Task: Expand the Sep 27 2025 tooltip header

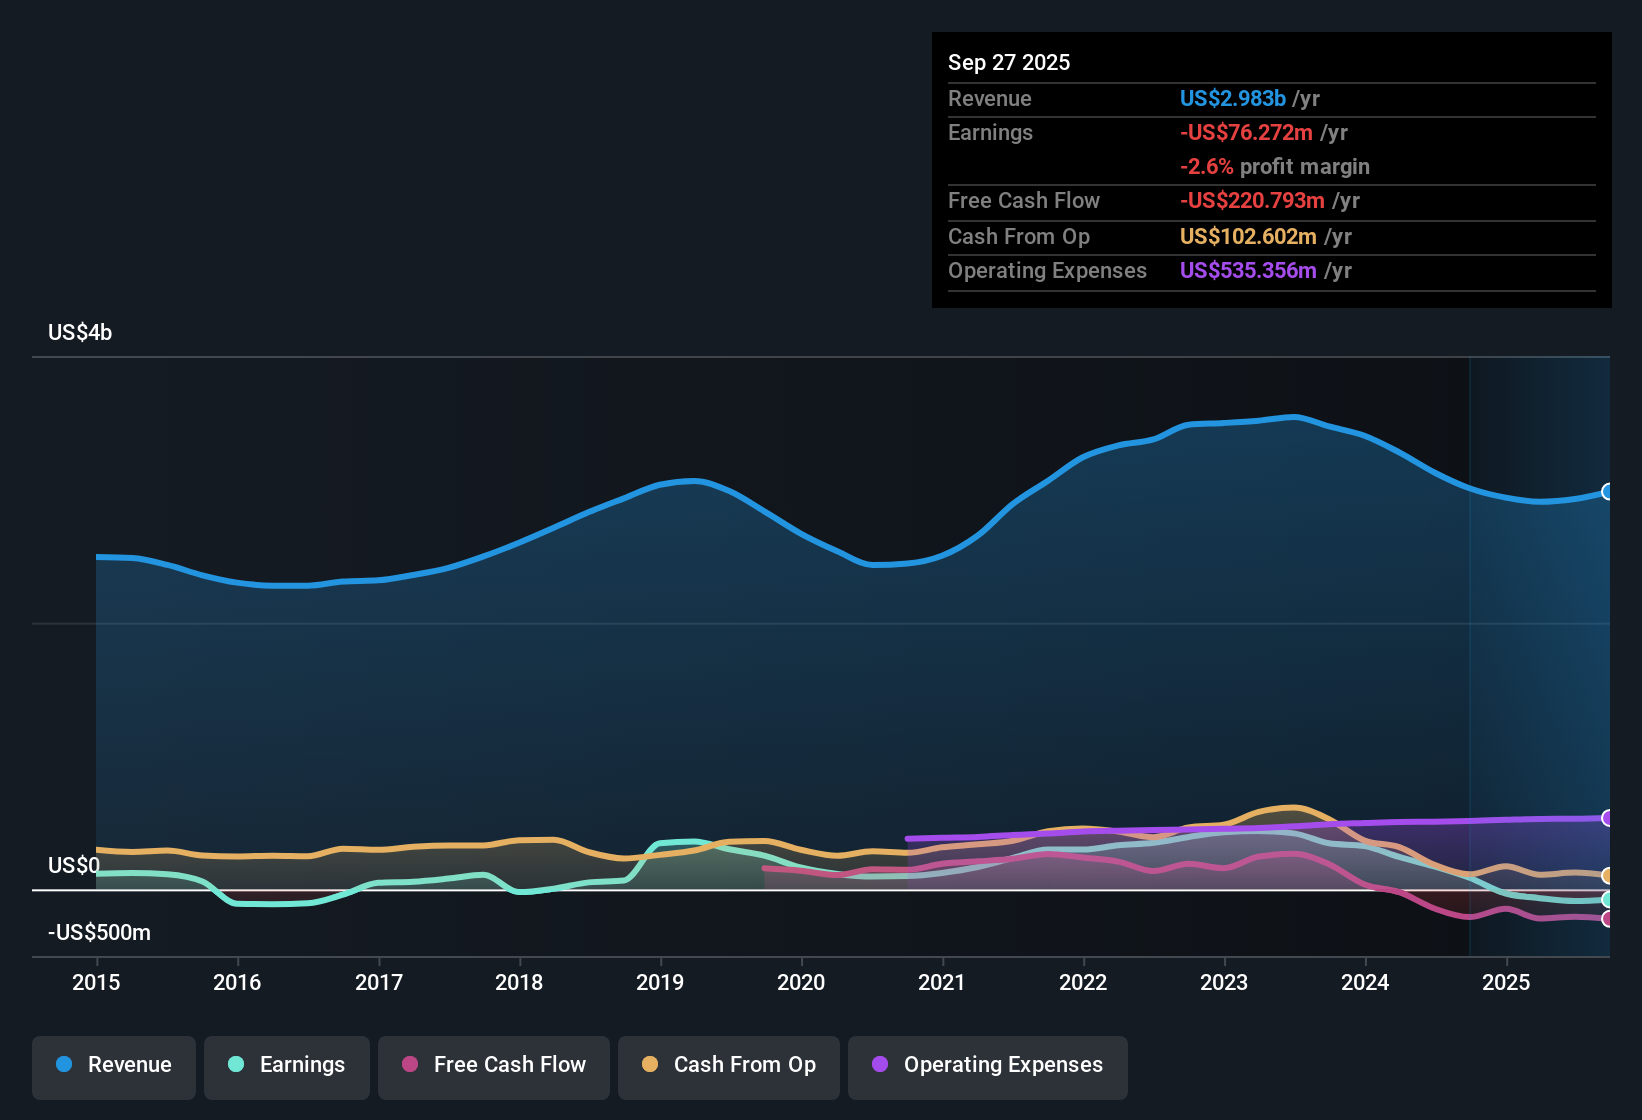Action: click(1009, 62)
